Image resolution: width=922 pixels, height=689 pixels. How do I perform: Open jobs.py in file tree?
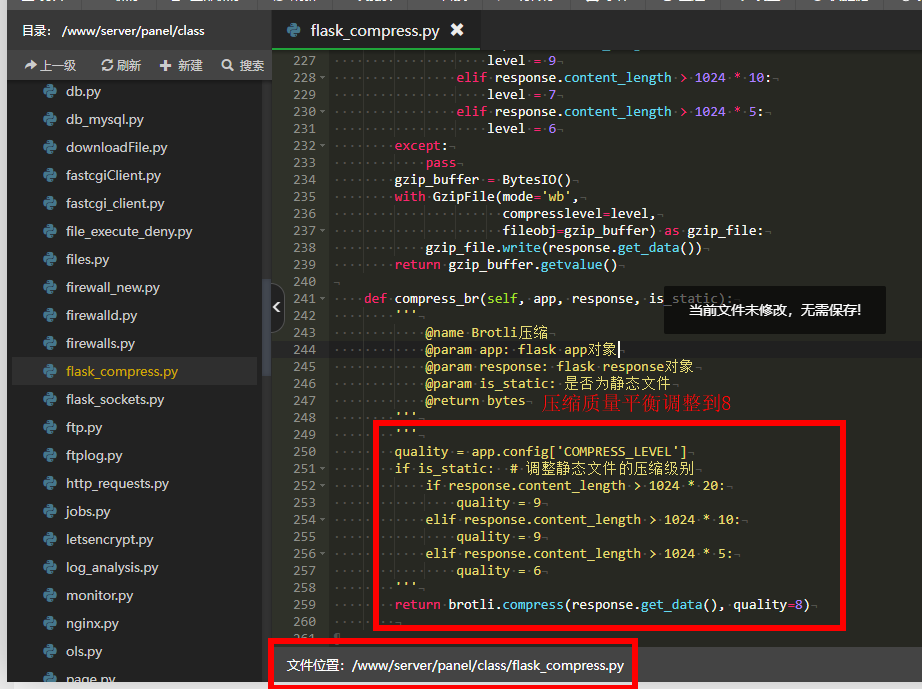[x=88, y=511]
